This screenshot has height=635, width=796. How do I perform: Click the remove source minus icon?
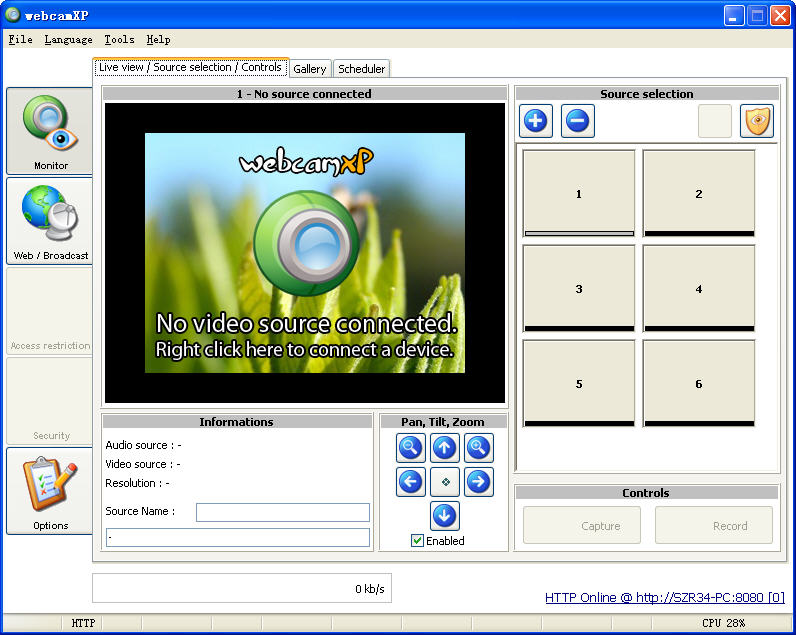(577, 122)
